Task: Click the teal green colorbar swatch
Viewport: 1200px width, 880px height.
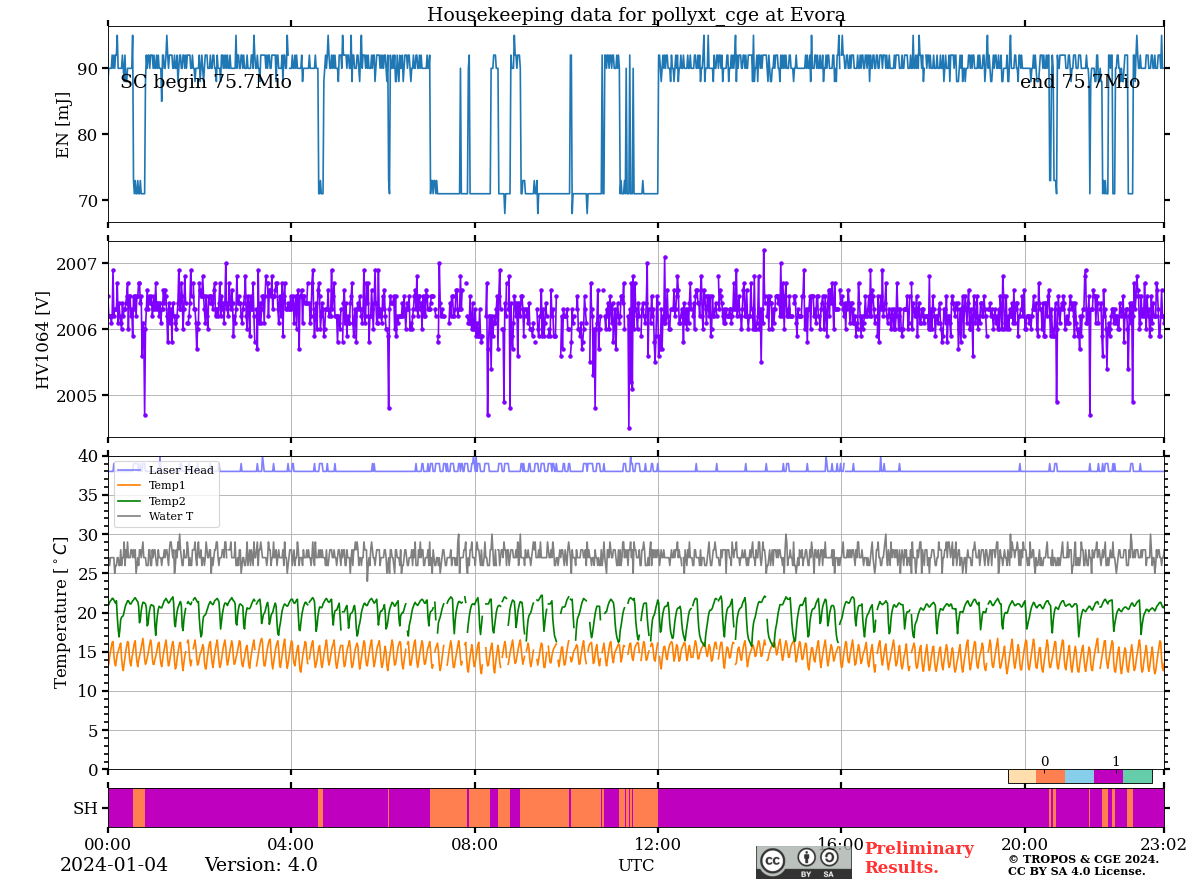Action: (x=1137, y=776)
